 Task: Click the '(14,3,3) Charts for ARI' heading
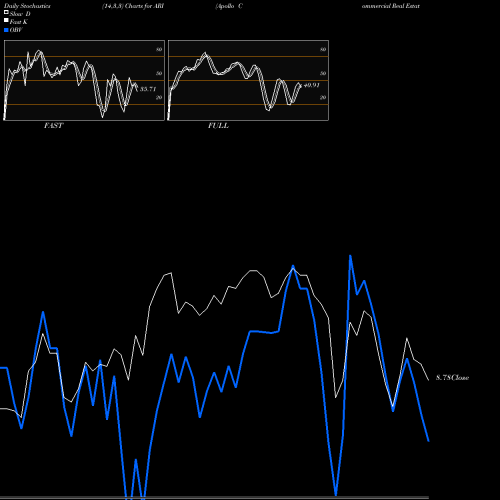pyautogui.click(x=133, y=6)
